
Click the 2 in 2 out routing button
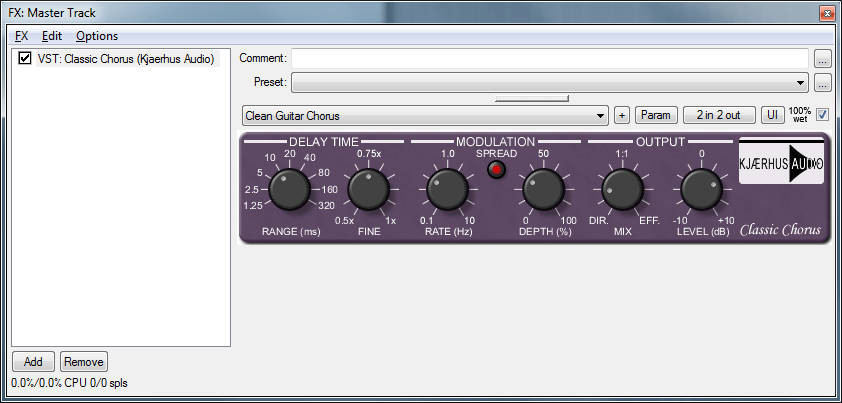718,115
